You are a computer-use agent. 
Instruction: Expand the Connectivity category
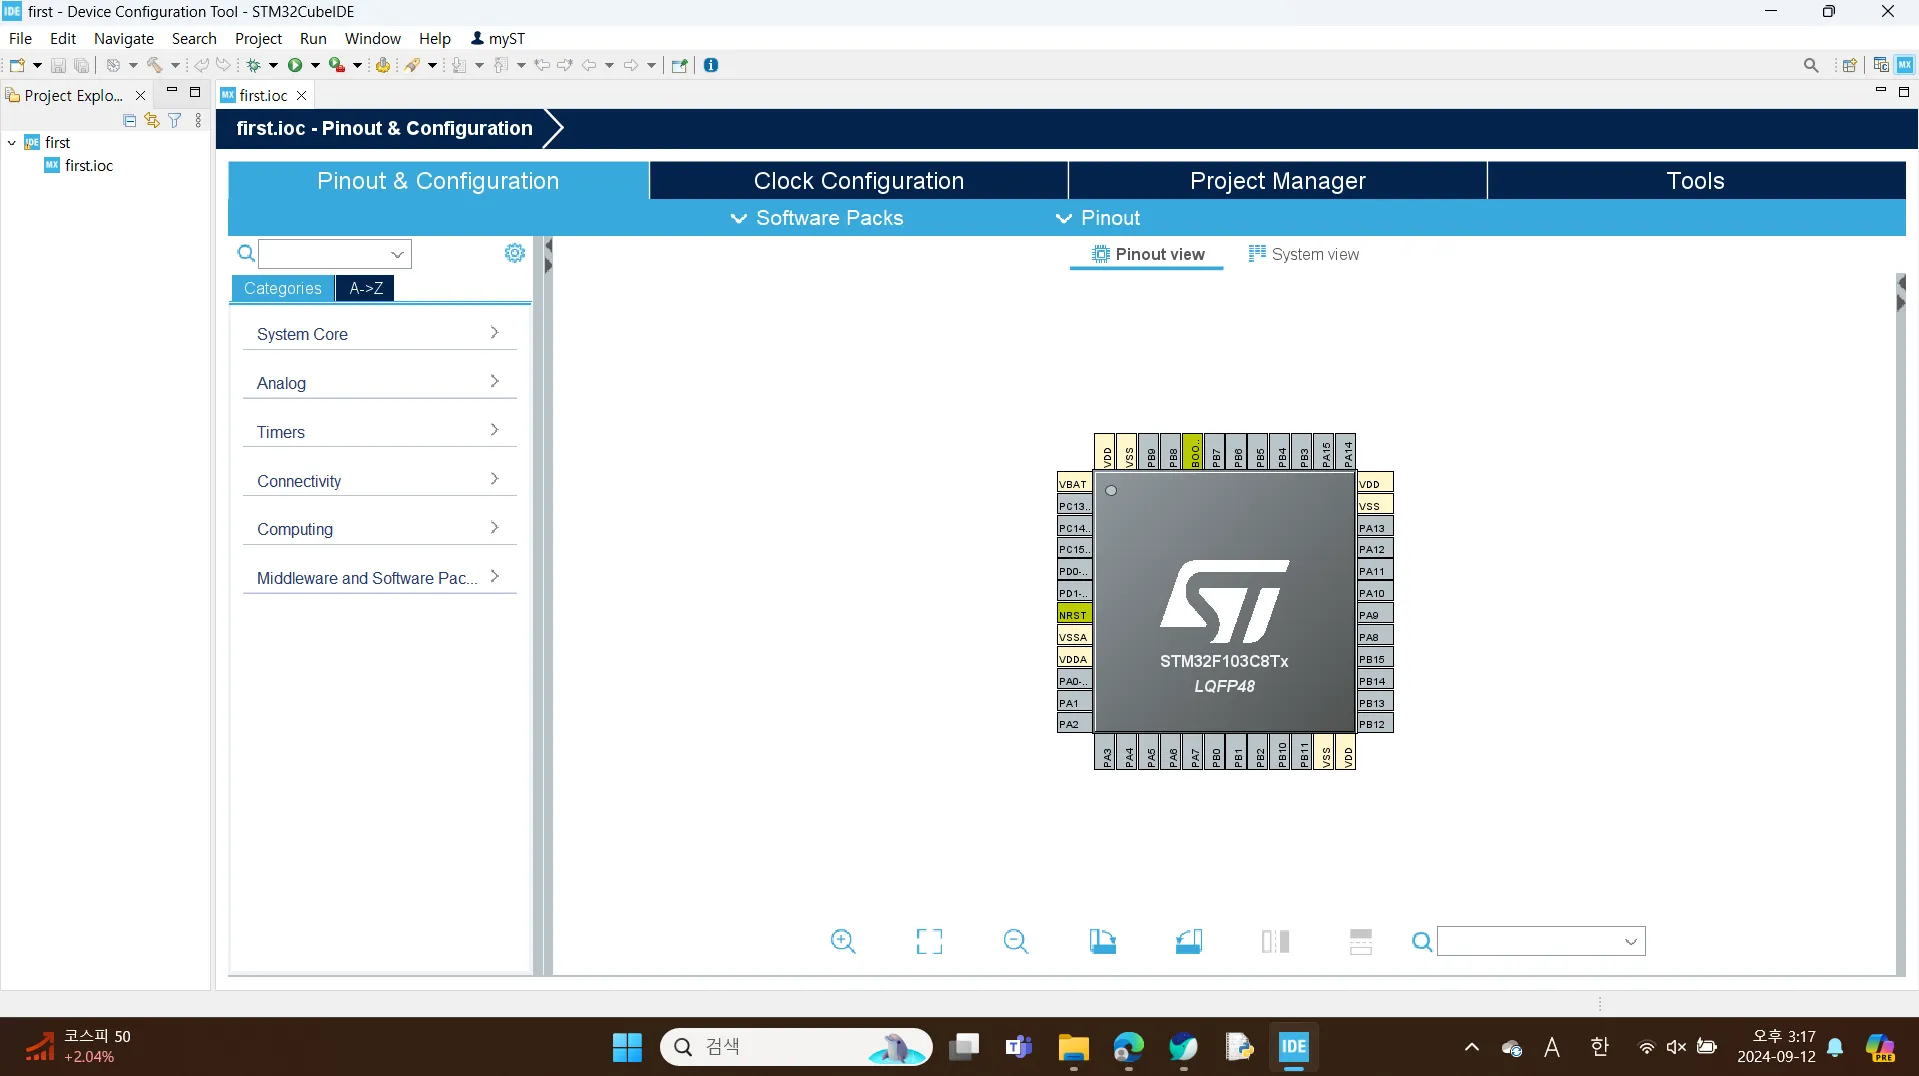click(x=379, y=481)
